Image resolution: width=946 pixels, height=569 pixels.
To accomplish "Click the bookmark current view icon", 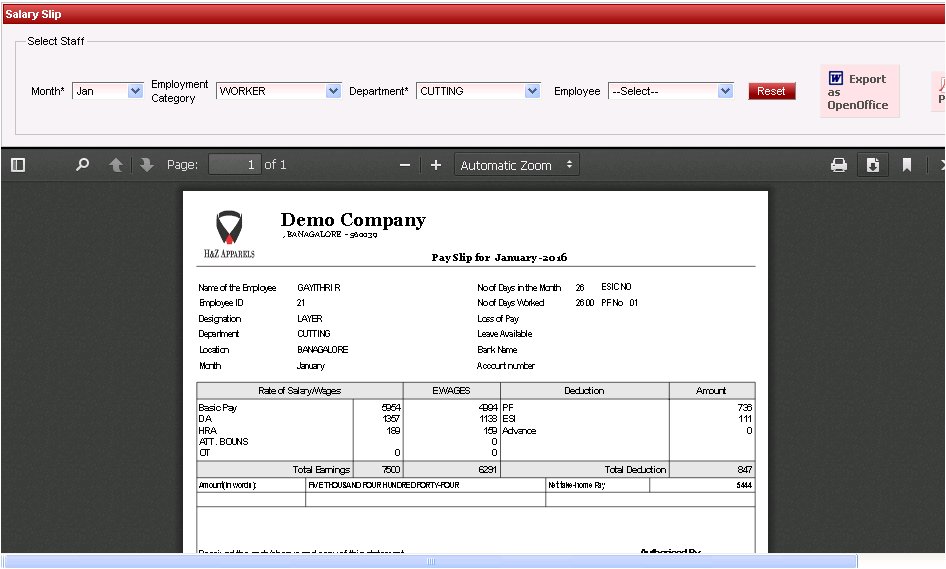I will (x=907, y=165).
